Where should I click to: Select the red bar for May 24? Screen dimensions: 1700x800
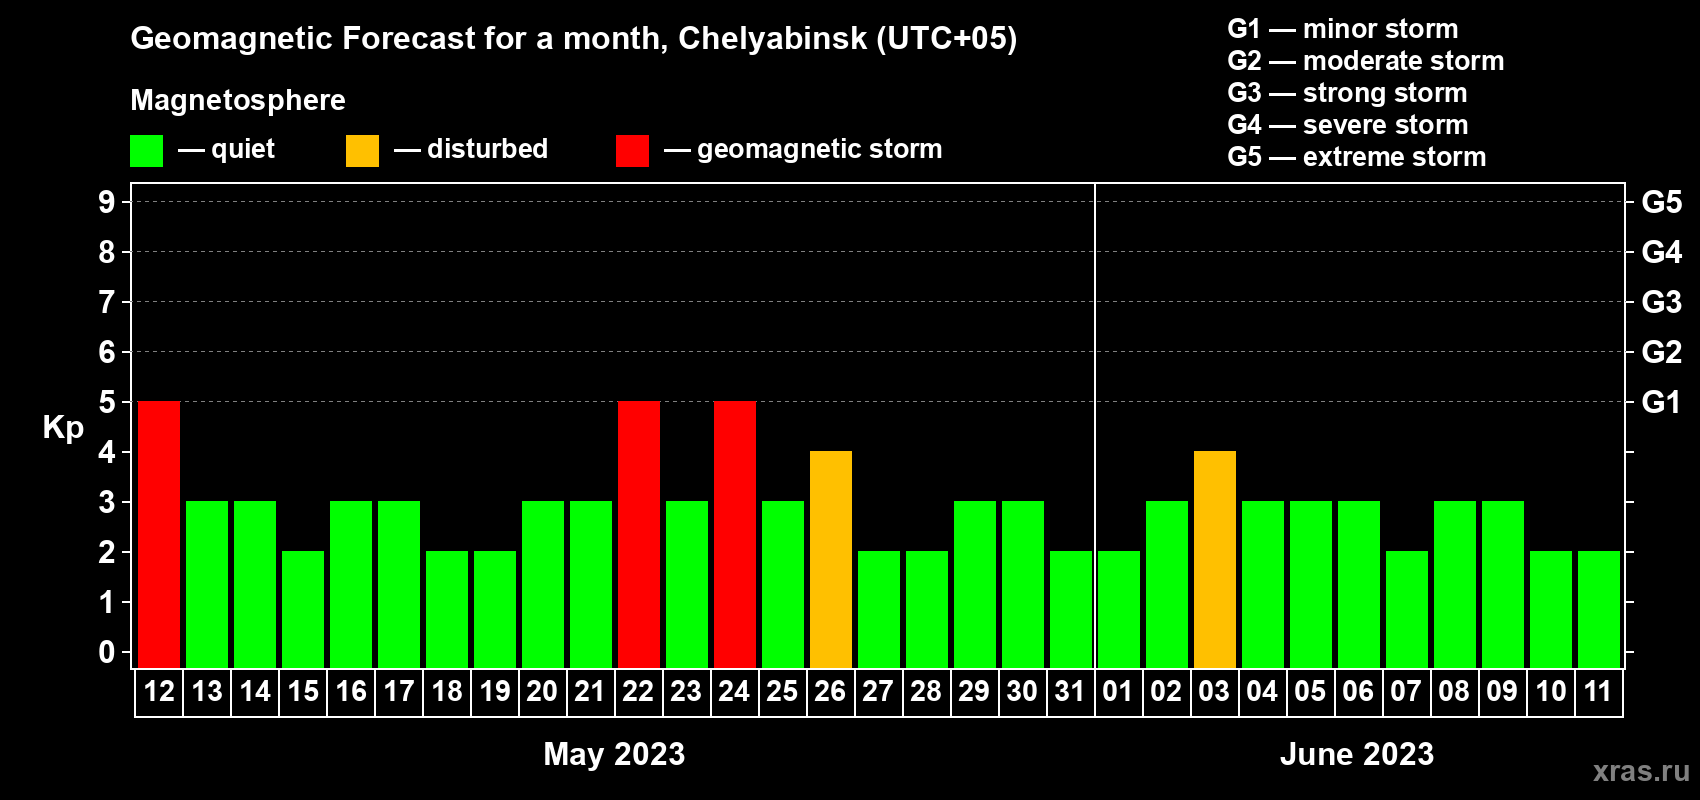tap(735, 534)
